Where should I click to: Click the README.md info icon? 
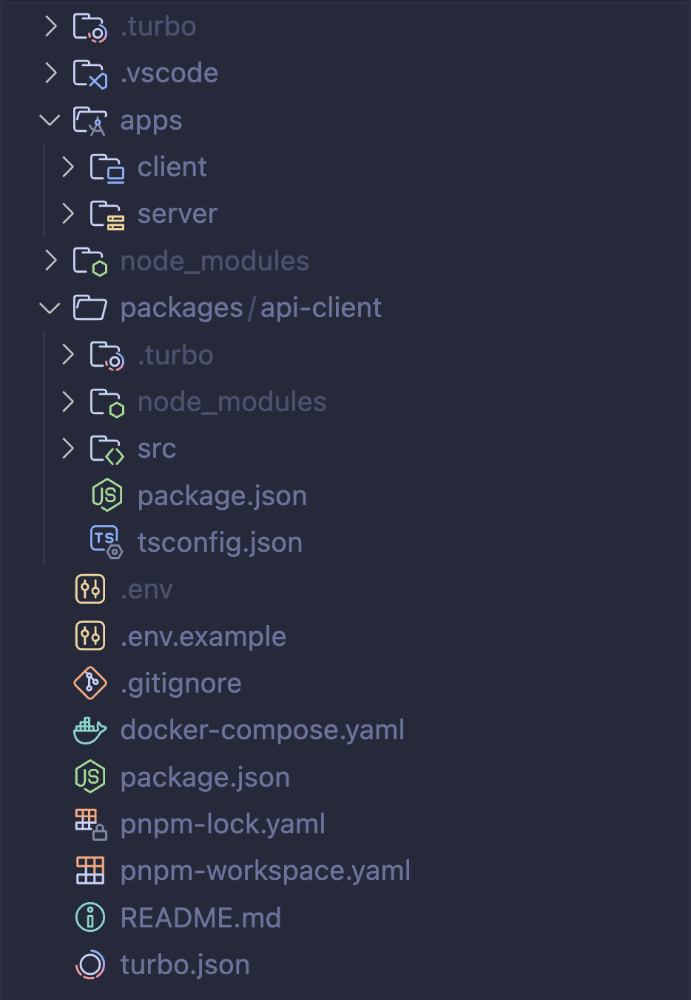coord(90,918)
